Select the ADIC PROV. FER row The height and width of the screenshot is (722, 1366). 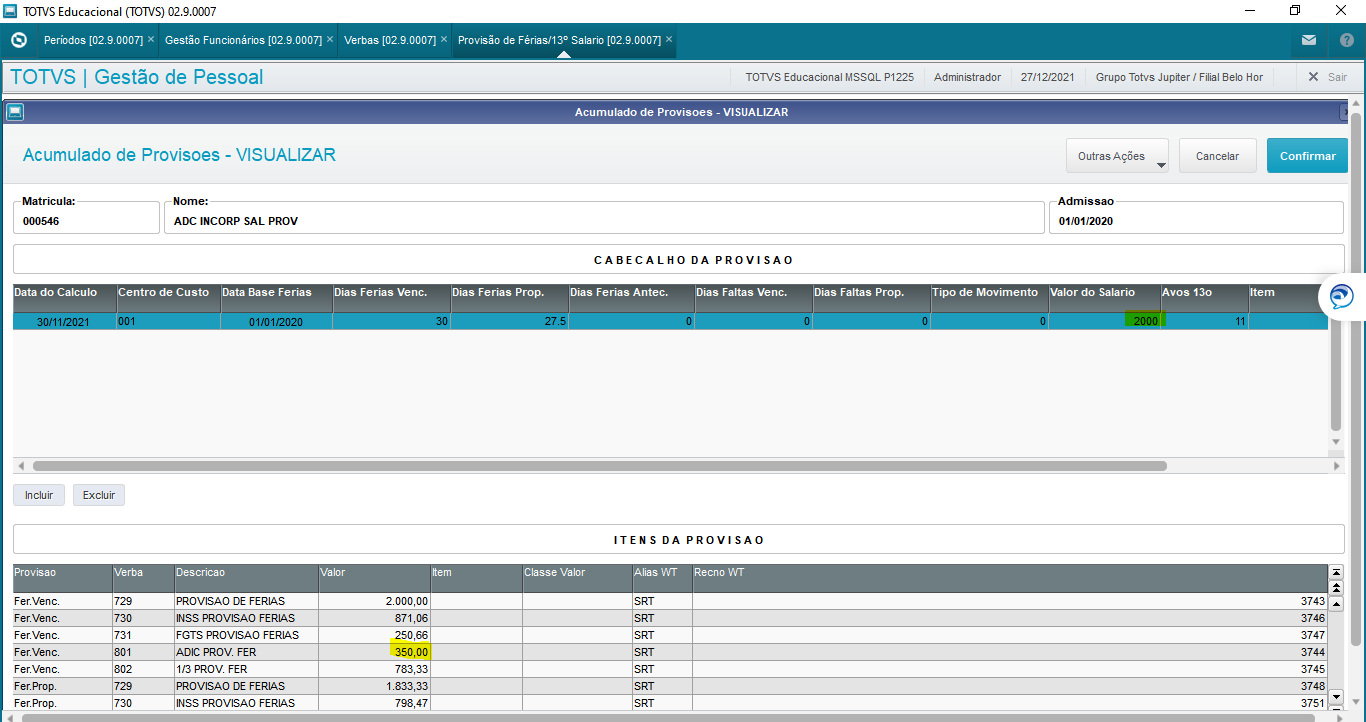click(x=669, y=652)
